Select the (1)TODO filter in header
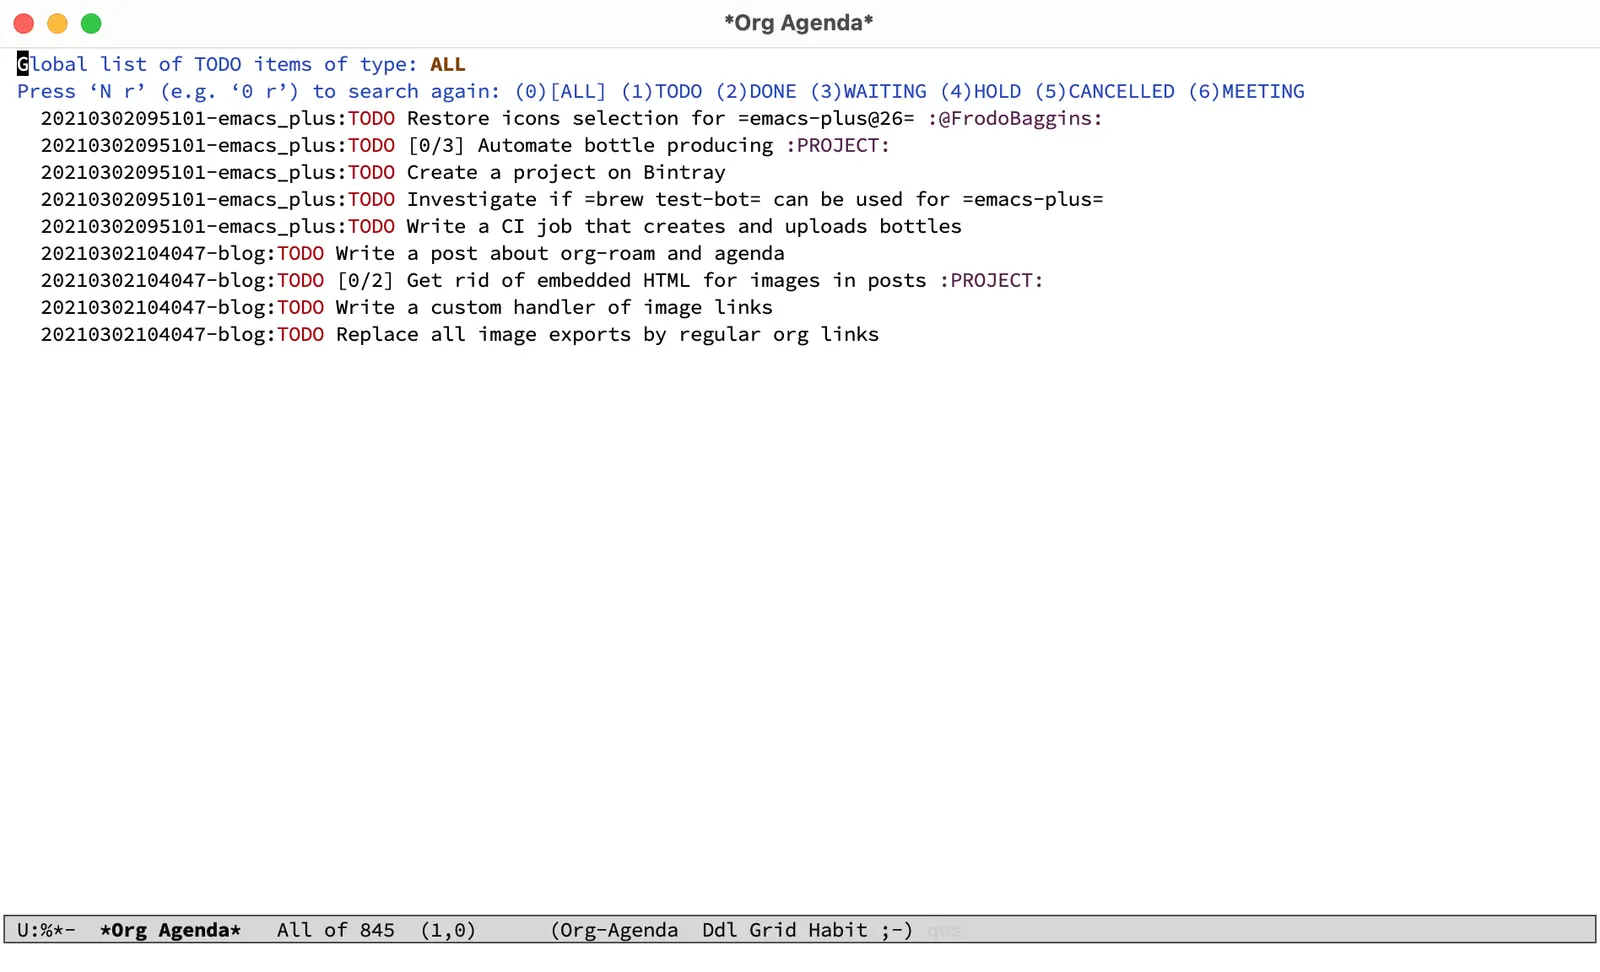The width and height of the screenshot is (1600, 972). coord(661,92)
